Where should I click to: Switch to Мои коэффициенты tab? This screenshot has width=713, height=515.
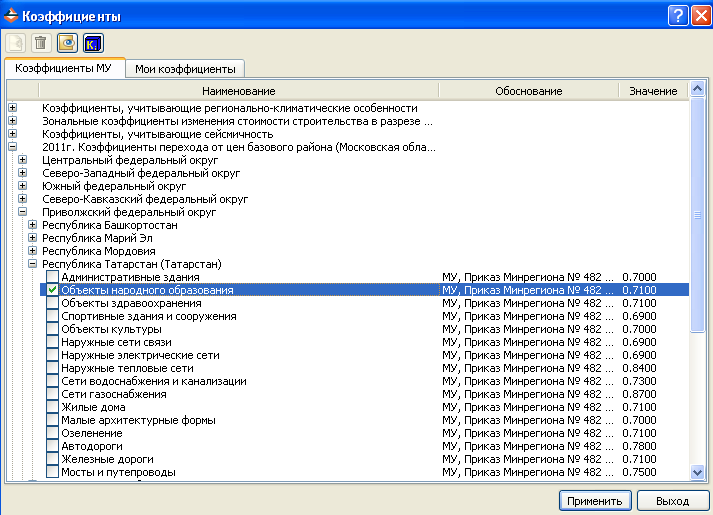point(186,69)
